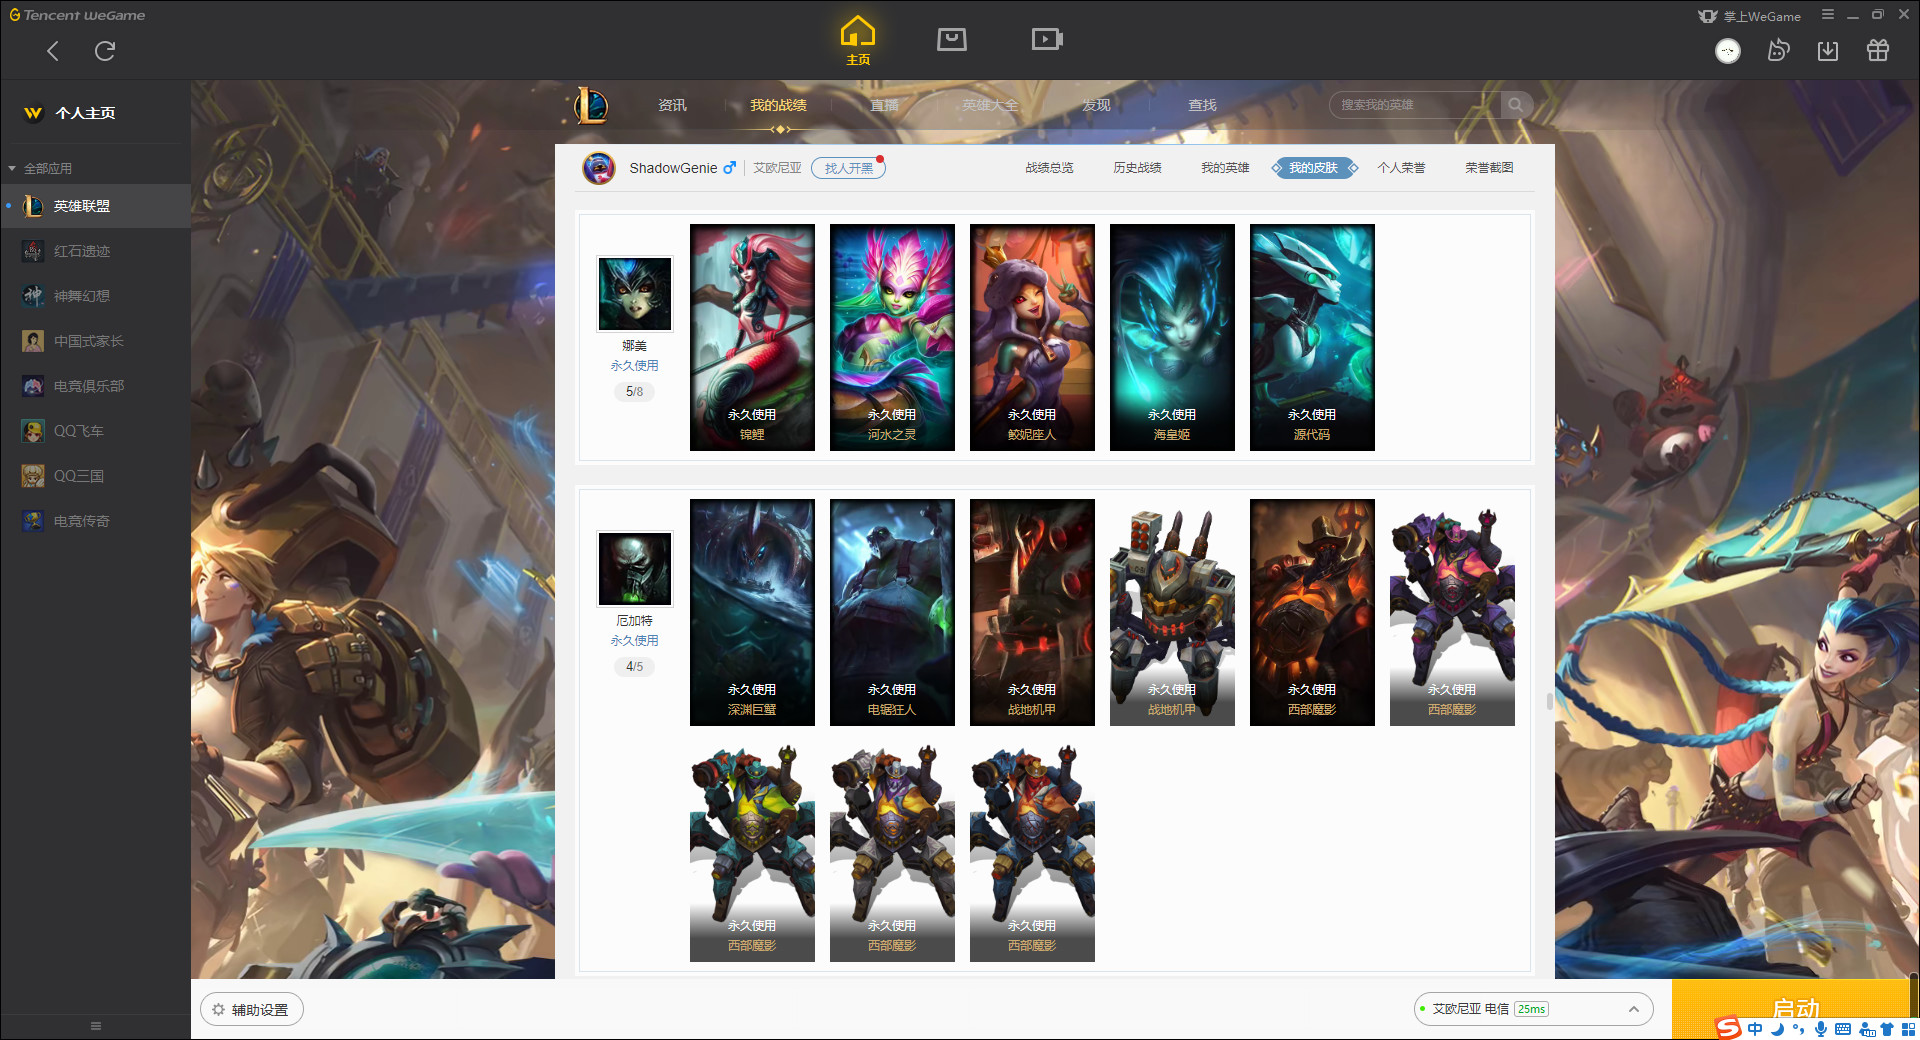This screenshot has height=1040, width=1920.
Task: Open the main menu hamburger icon
Action: 1828,15
